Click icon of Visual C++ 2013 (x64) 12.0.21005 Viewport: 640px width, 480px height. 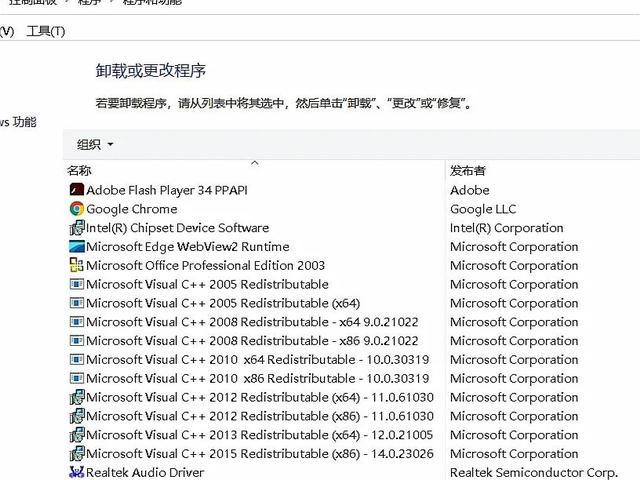point(77,435)
